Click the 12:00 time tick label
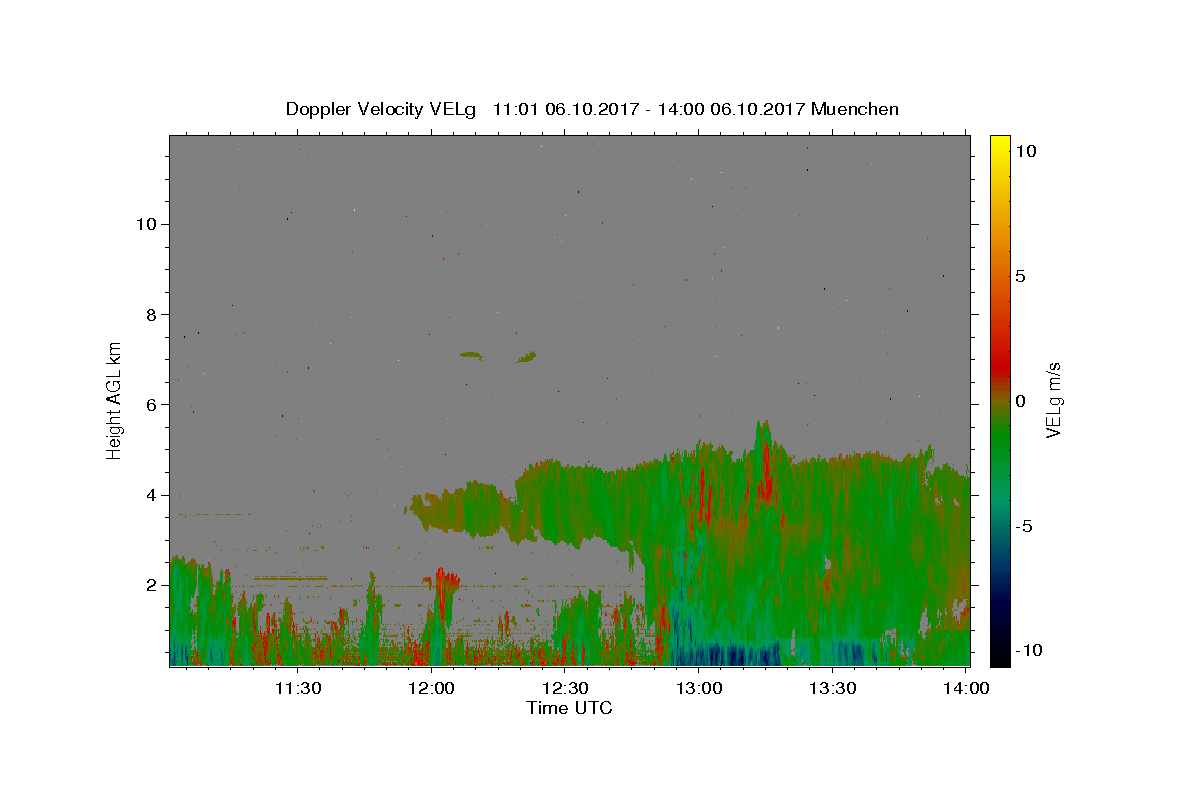Screen dimensions: 1200x800 pyautogui.click(x=432, y=687)
